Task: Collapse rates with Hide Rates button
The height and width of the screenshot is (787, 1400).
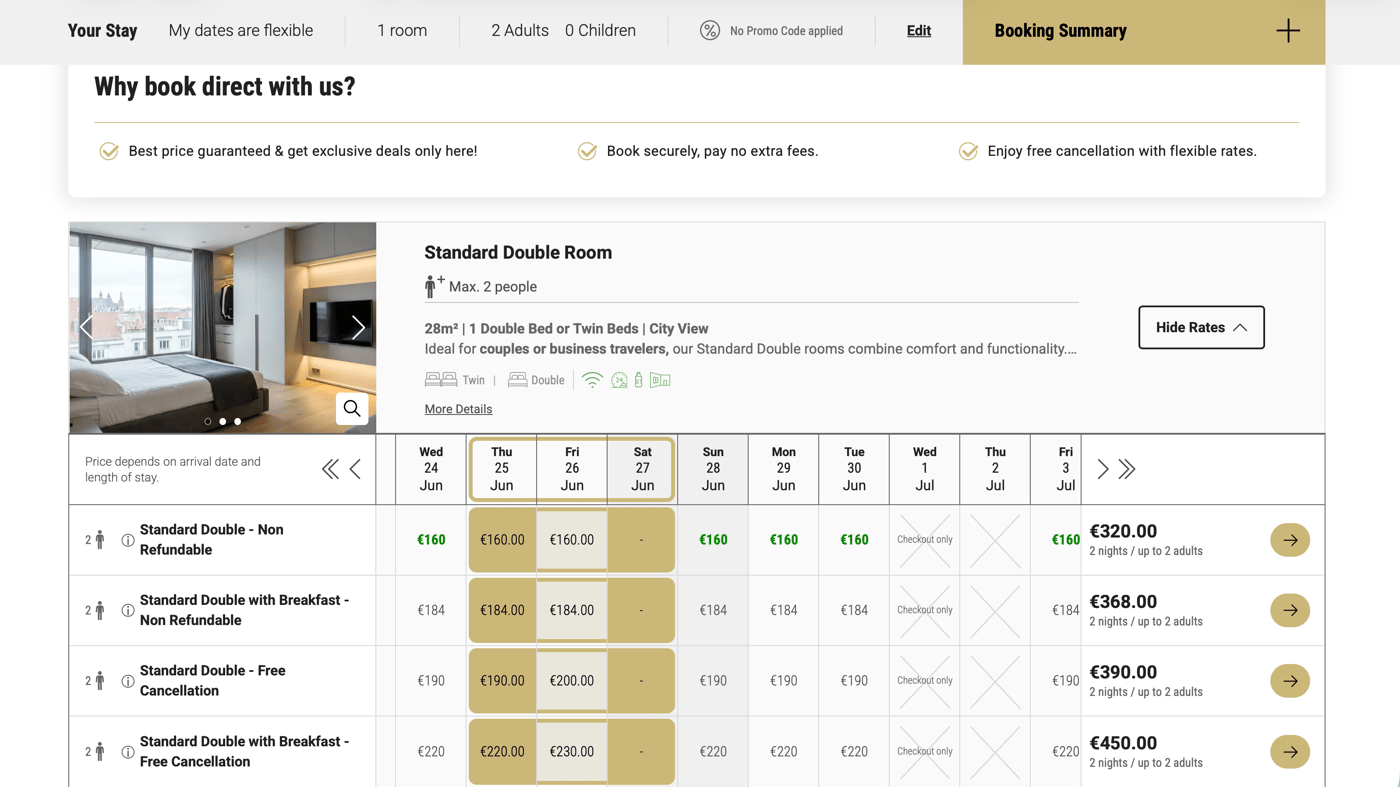Action: pos(1201,327)
